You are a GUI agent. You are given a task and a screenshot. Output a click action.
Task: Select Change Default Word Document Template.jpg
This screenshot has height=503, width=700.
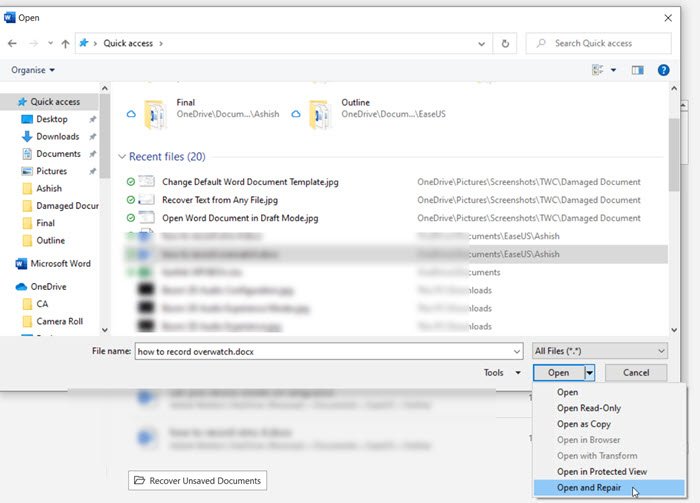(250, 182)
